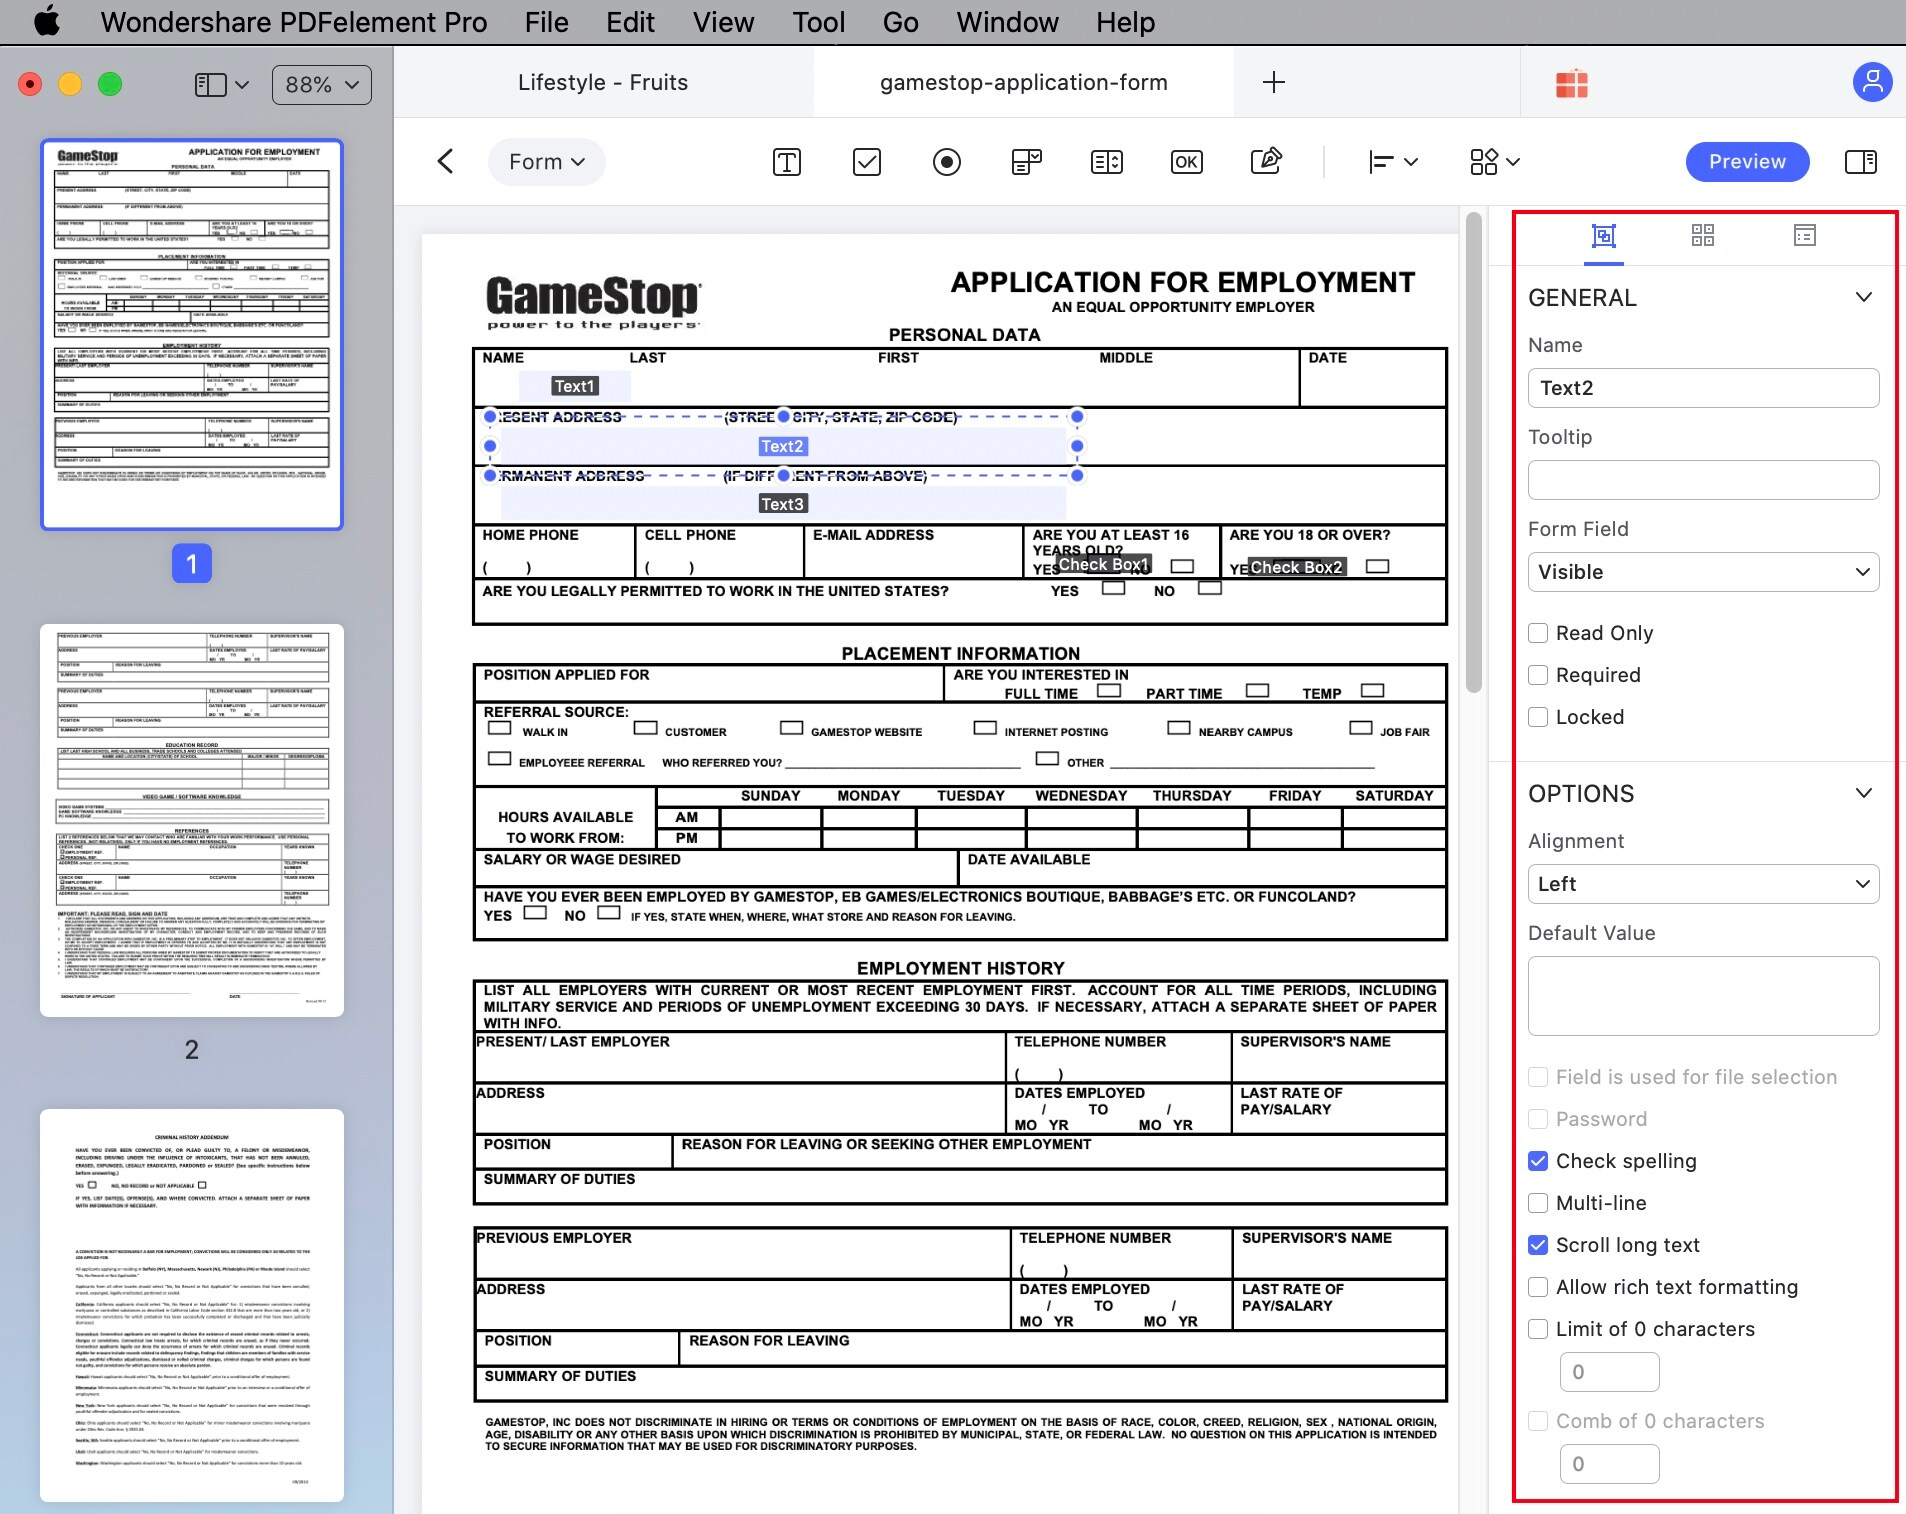Disable the Check spelling option
1906x1514 pixels.
click(1538, 1161)
